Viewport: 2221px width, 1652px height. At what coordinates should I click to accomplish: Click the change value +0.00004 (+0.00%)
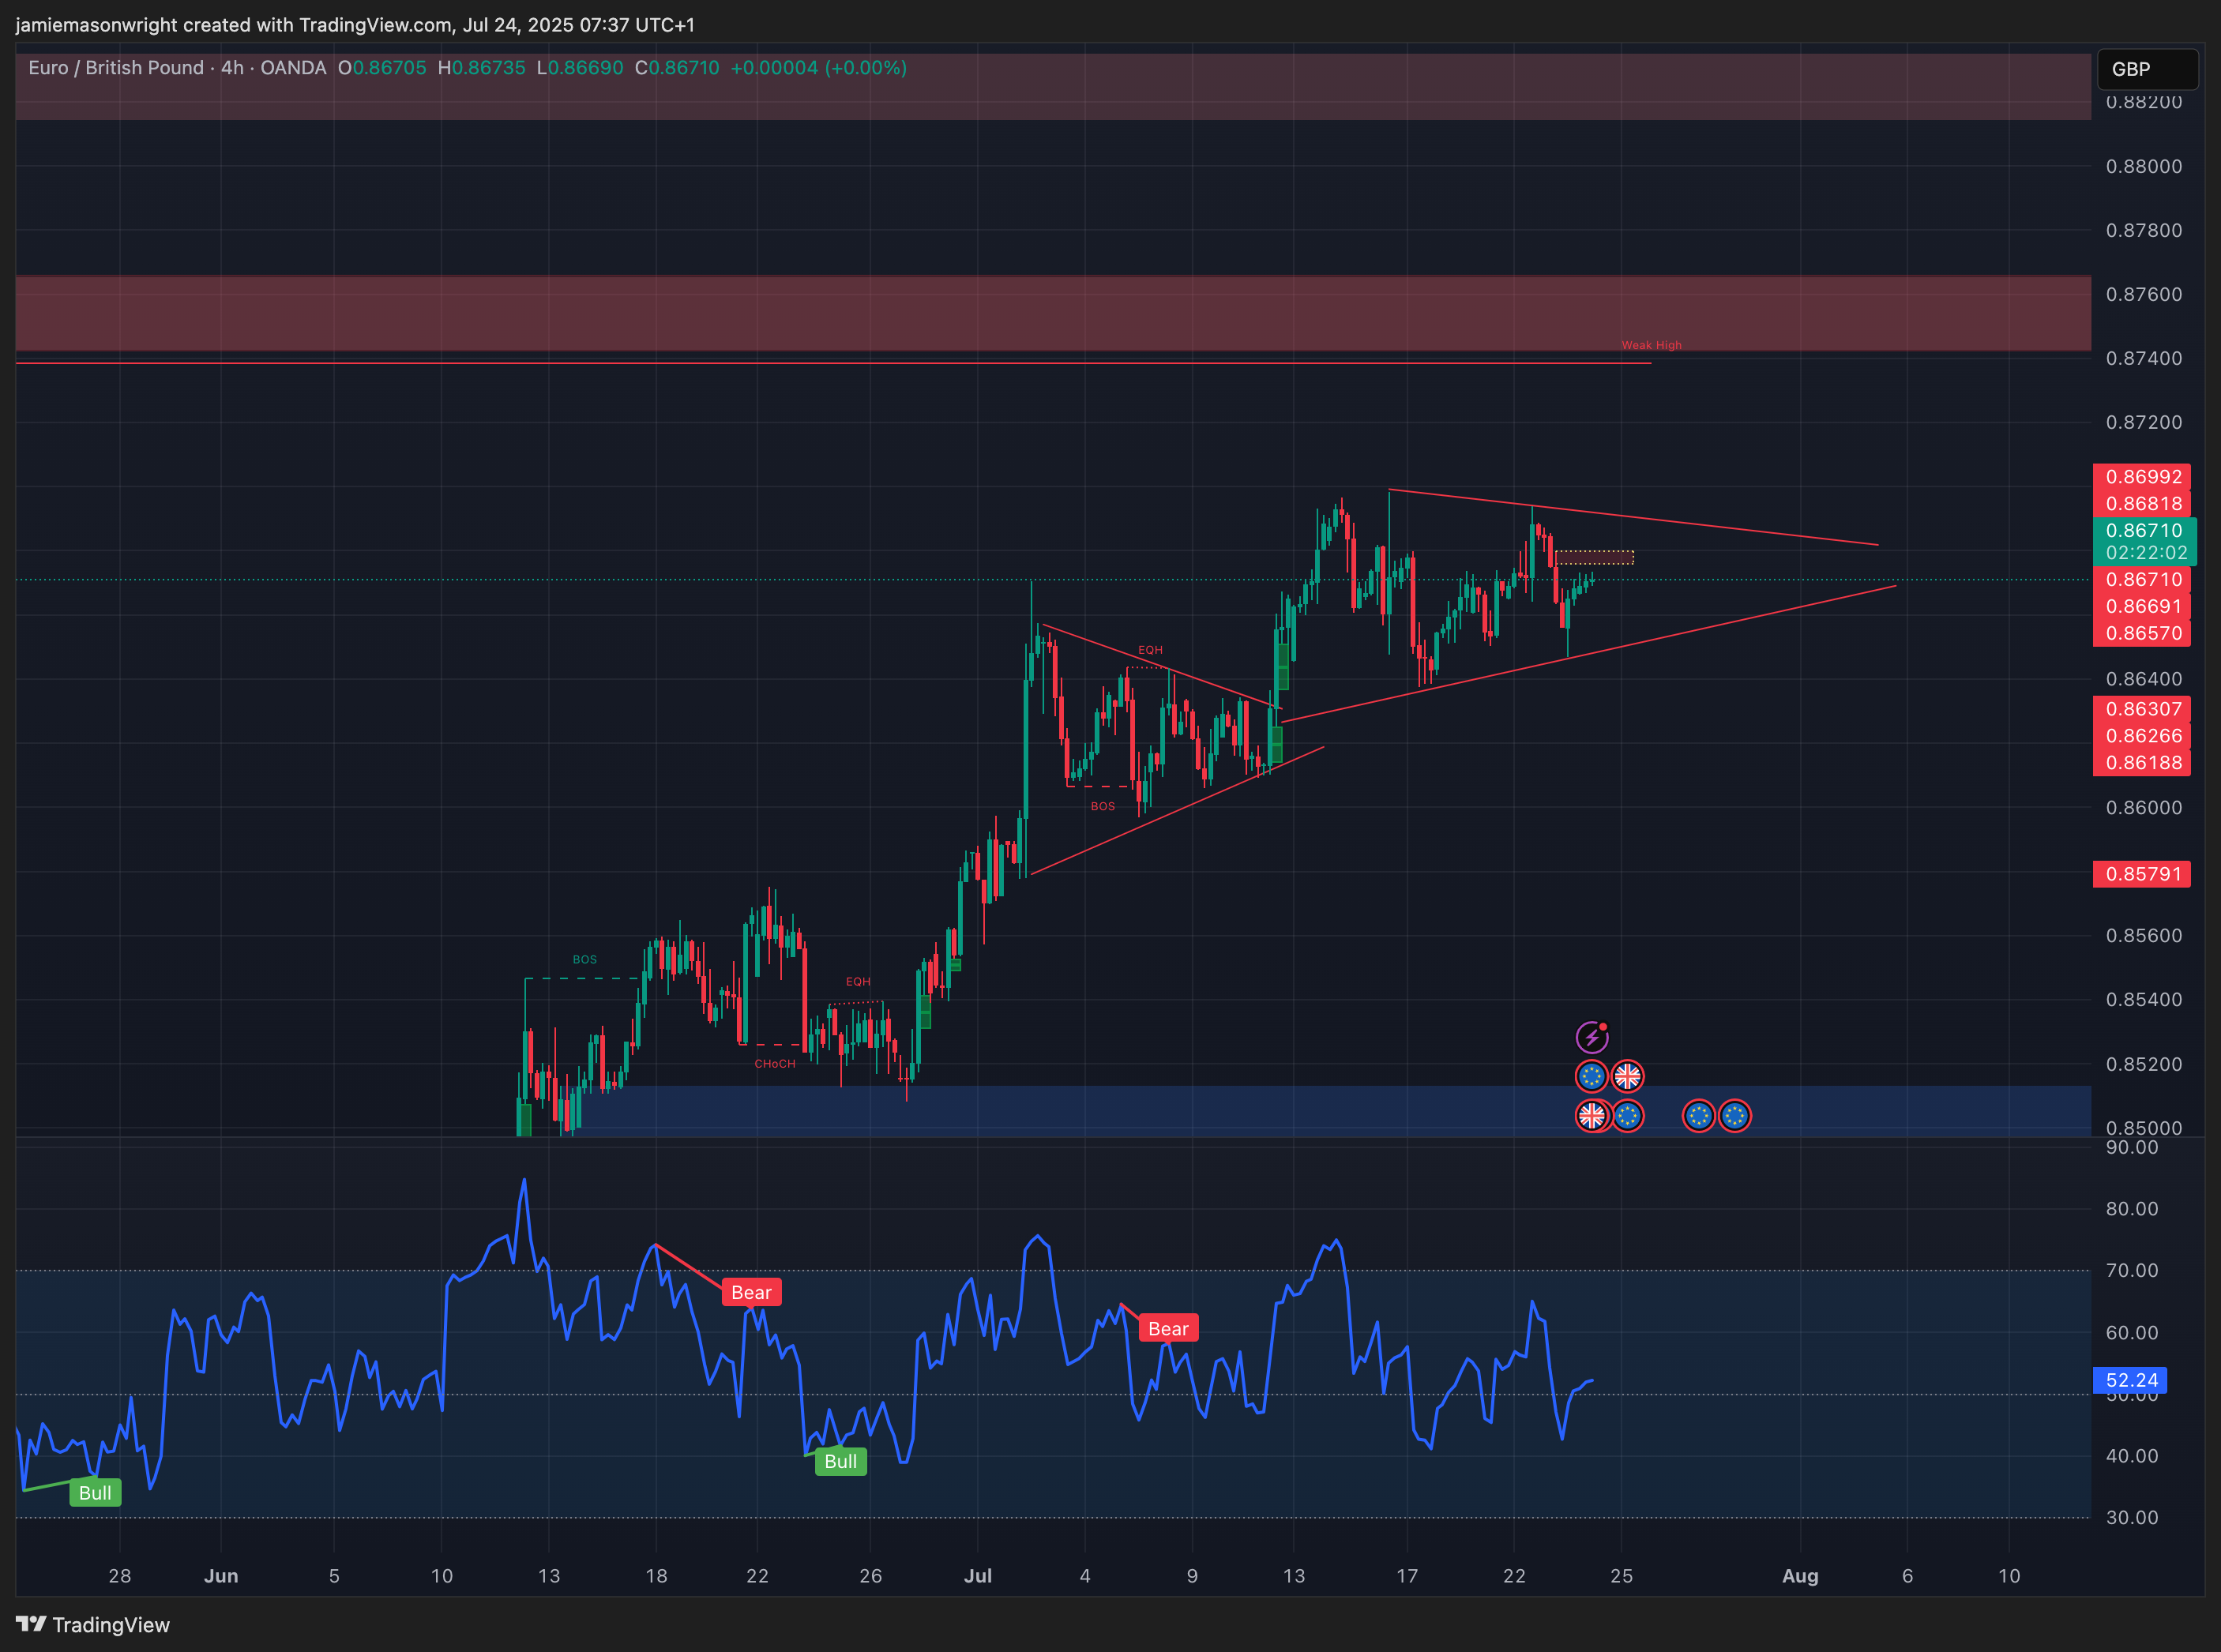point(818,68)
